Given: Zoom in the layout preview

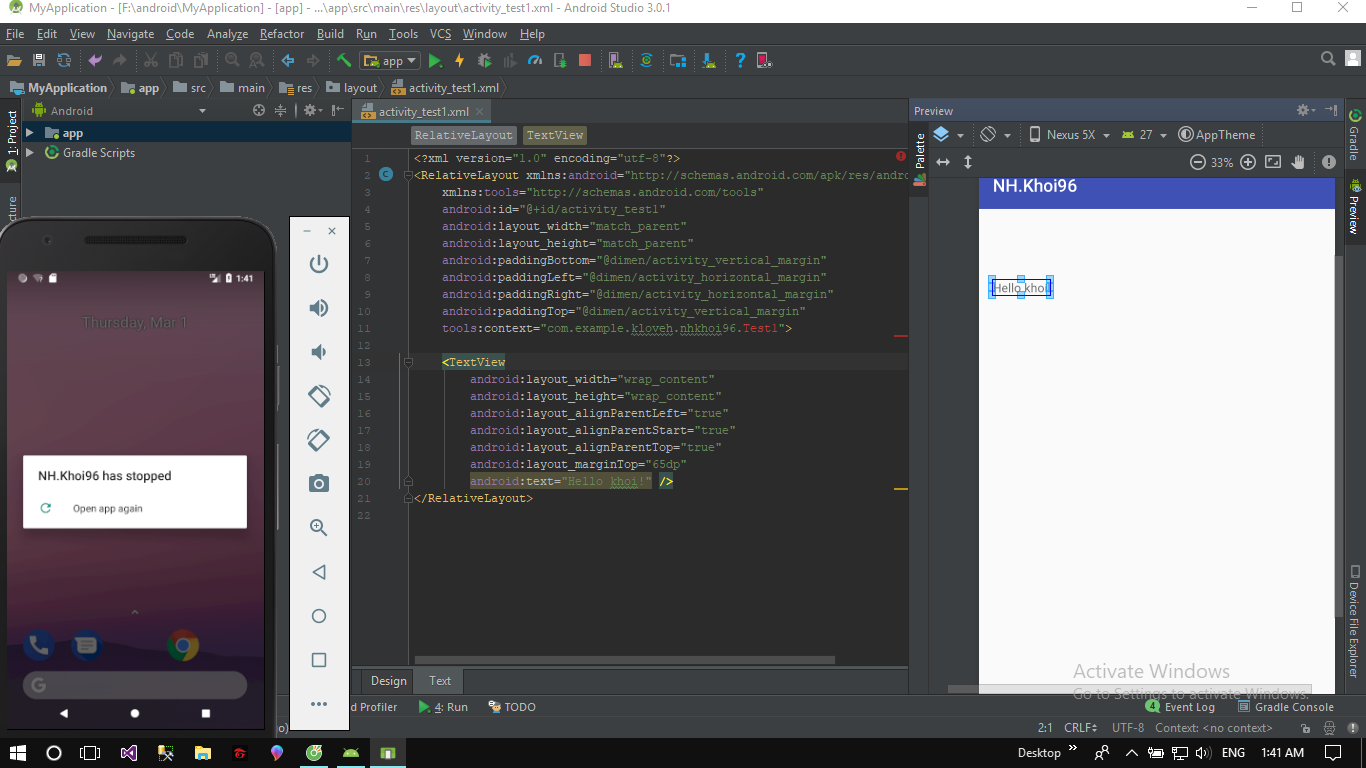Looking at the screenshot, I should [1248, 162].
